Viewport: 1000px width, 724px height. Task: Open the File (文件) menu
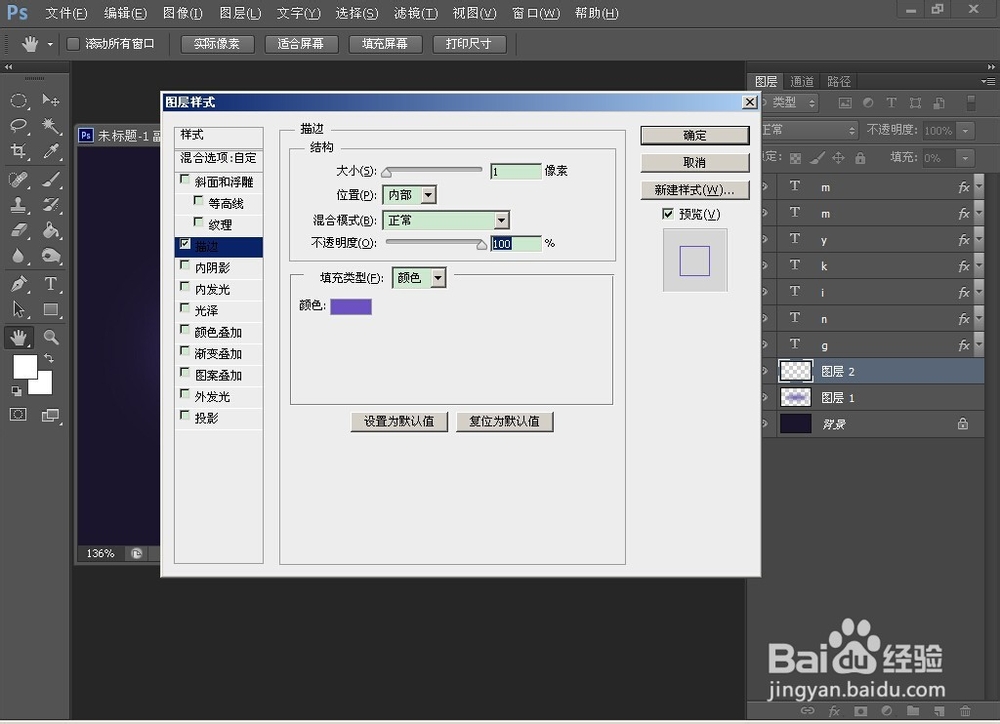pos(66,13)
